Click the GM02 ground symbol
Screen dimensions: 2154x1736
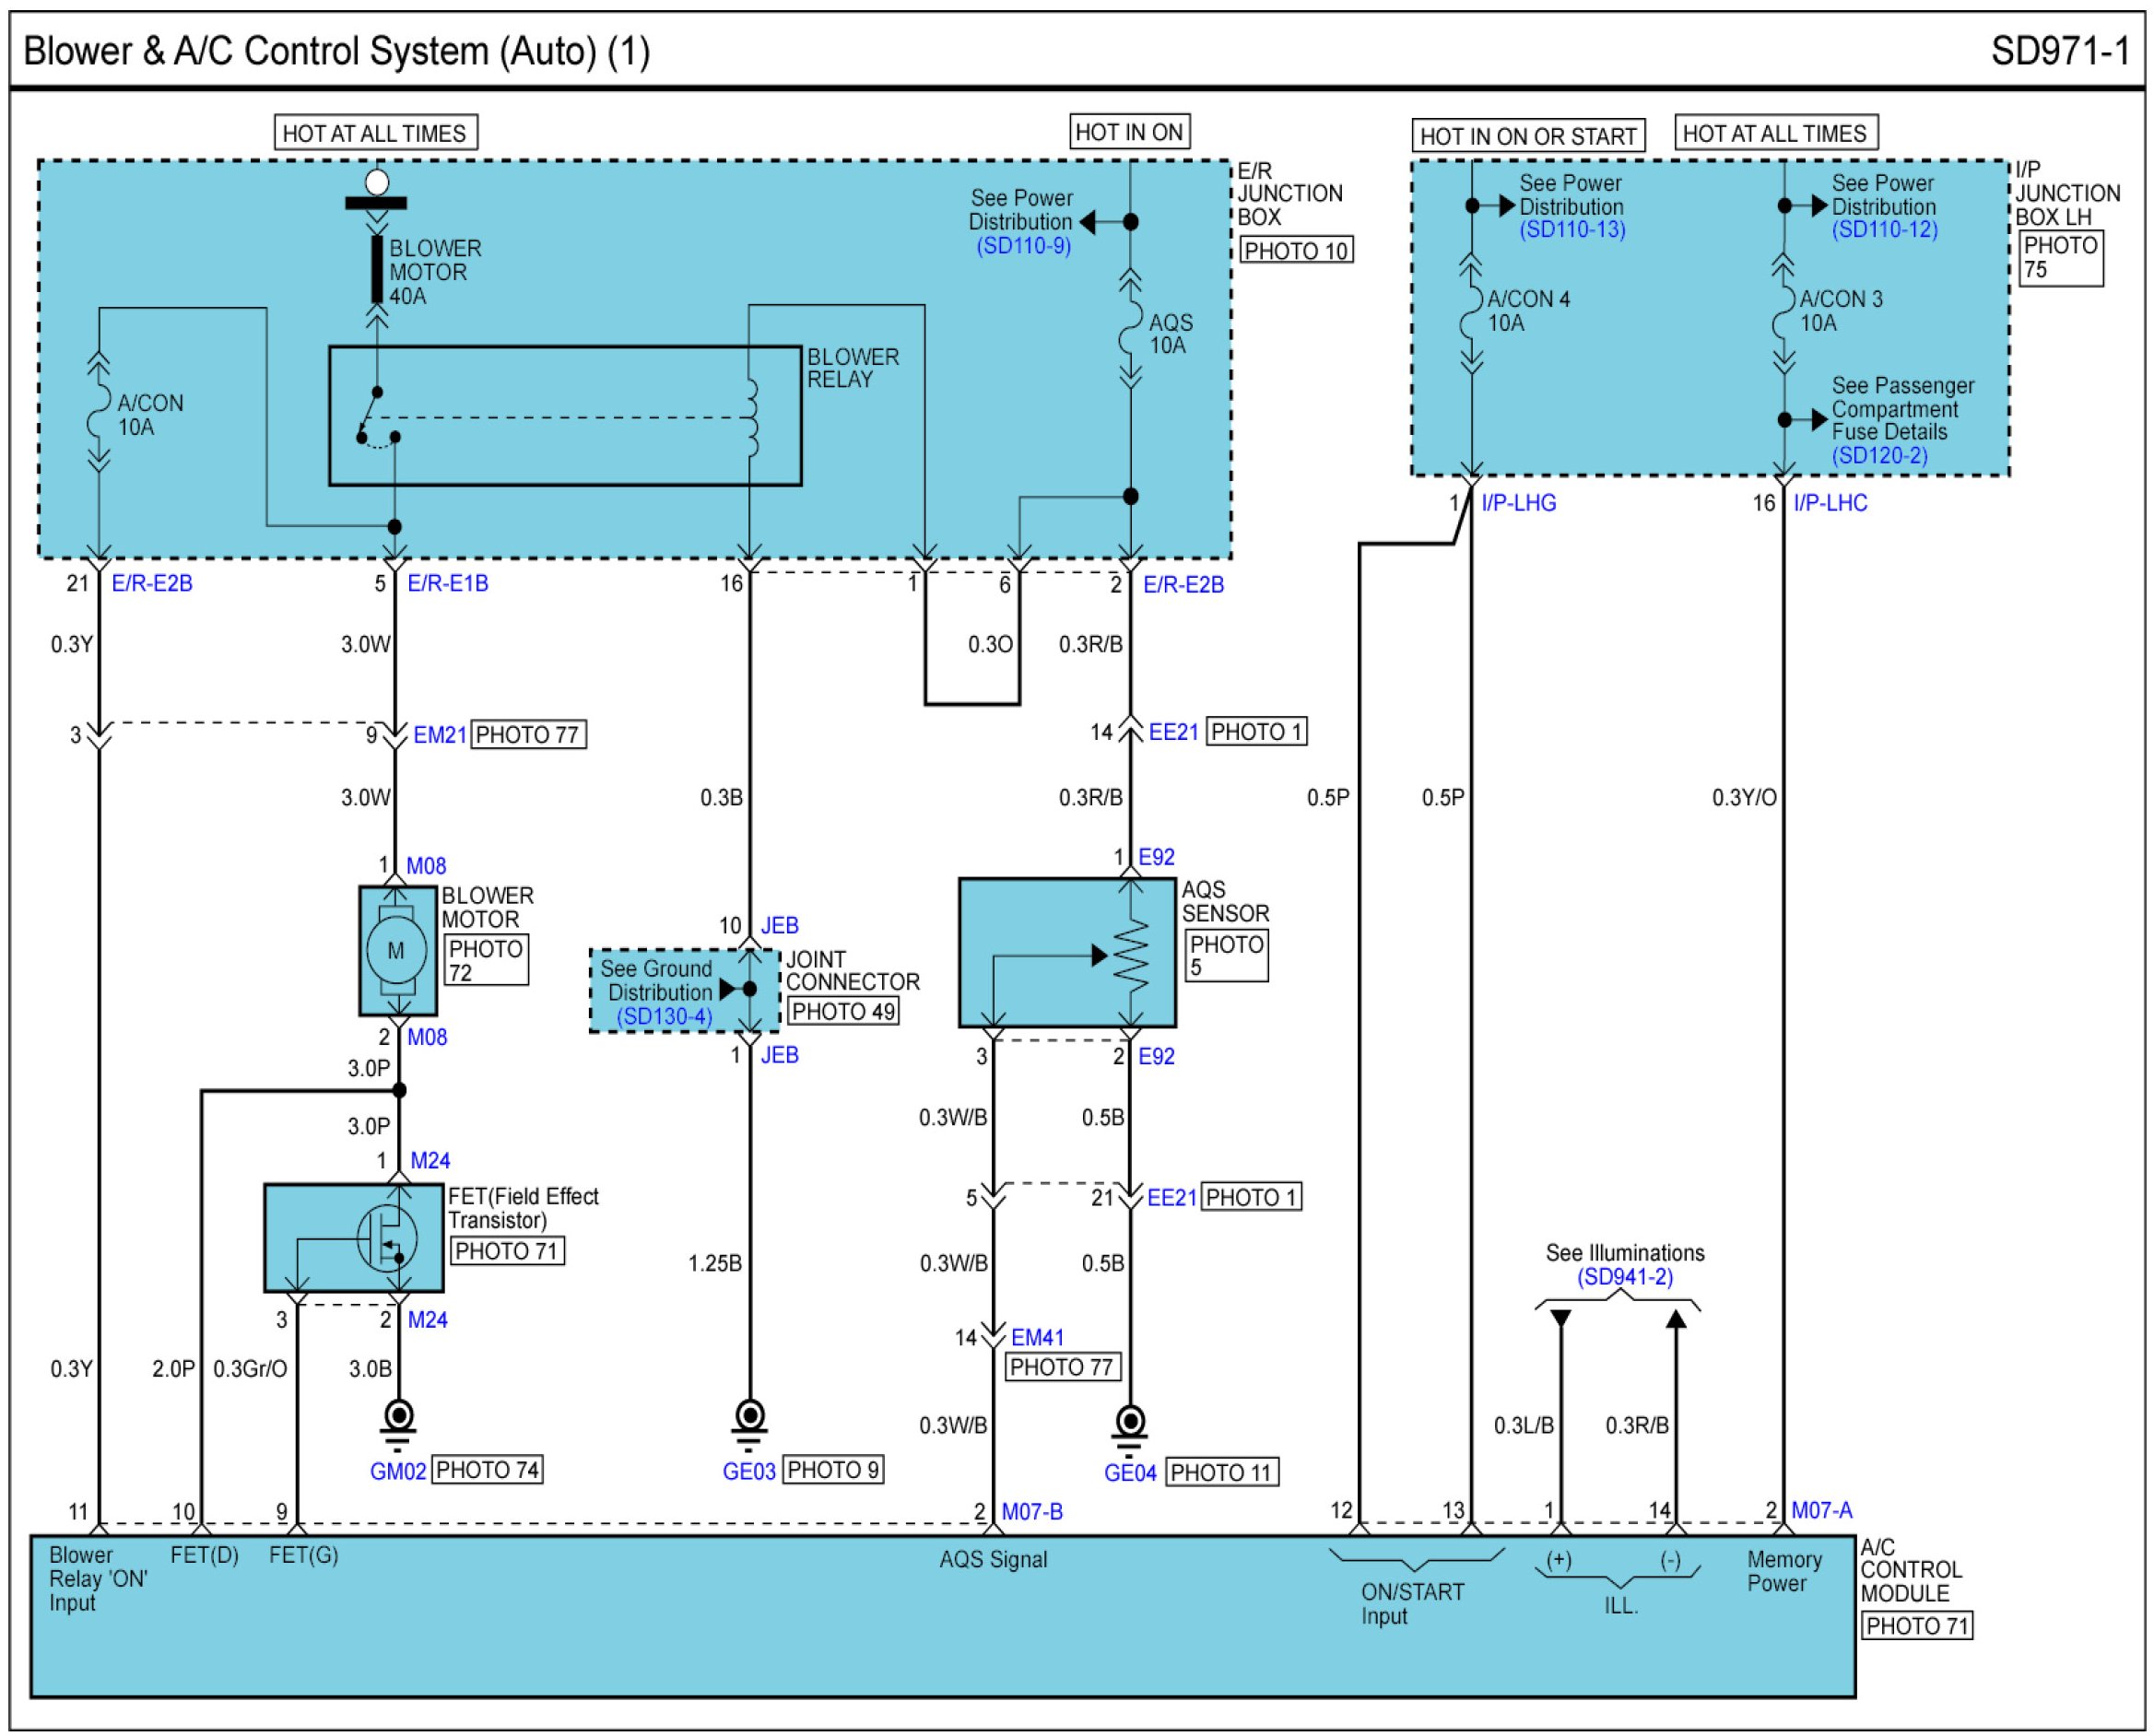tap(398, 1420)
